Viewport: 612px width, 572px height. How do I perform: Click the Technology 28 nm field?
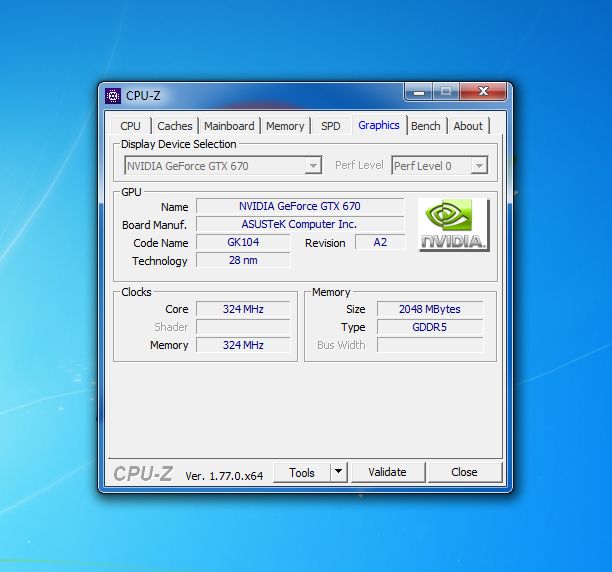(x=243, y=260)
